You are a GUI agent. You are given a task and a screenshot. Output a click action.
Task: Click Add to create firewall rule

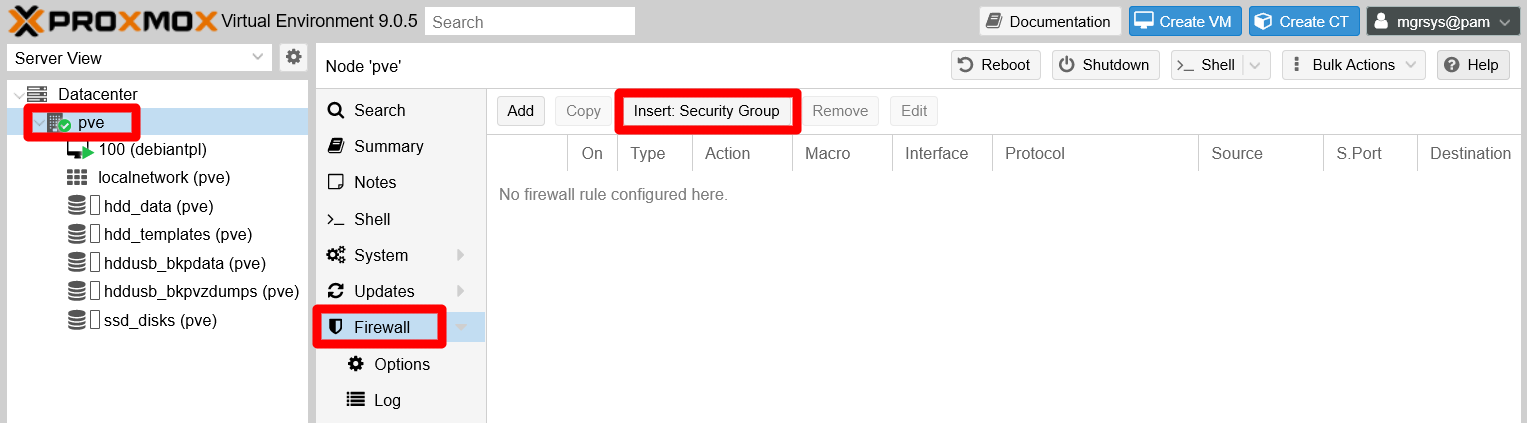(x=520, y=111)
